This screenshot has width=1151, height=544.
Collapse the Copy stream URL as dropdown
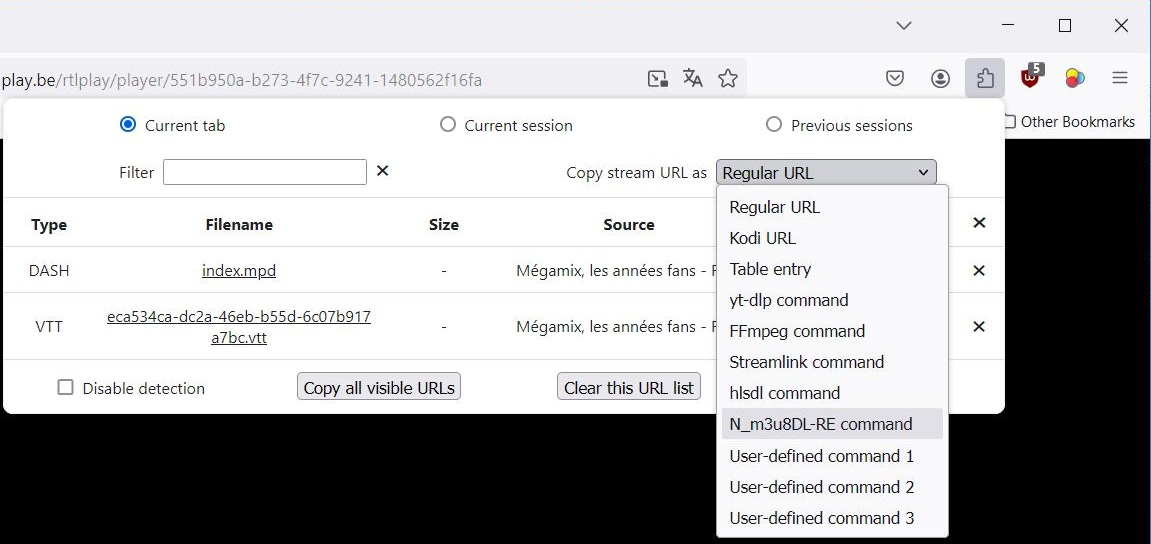[x=826, y=172]
